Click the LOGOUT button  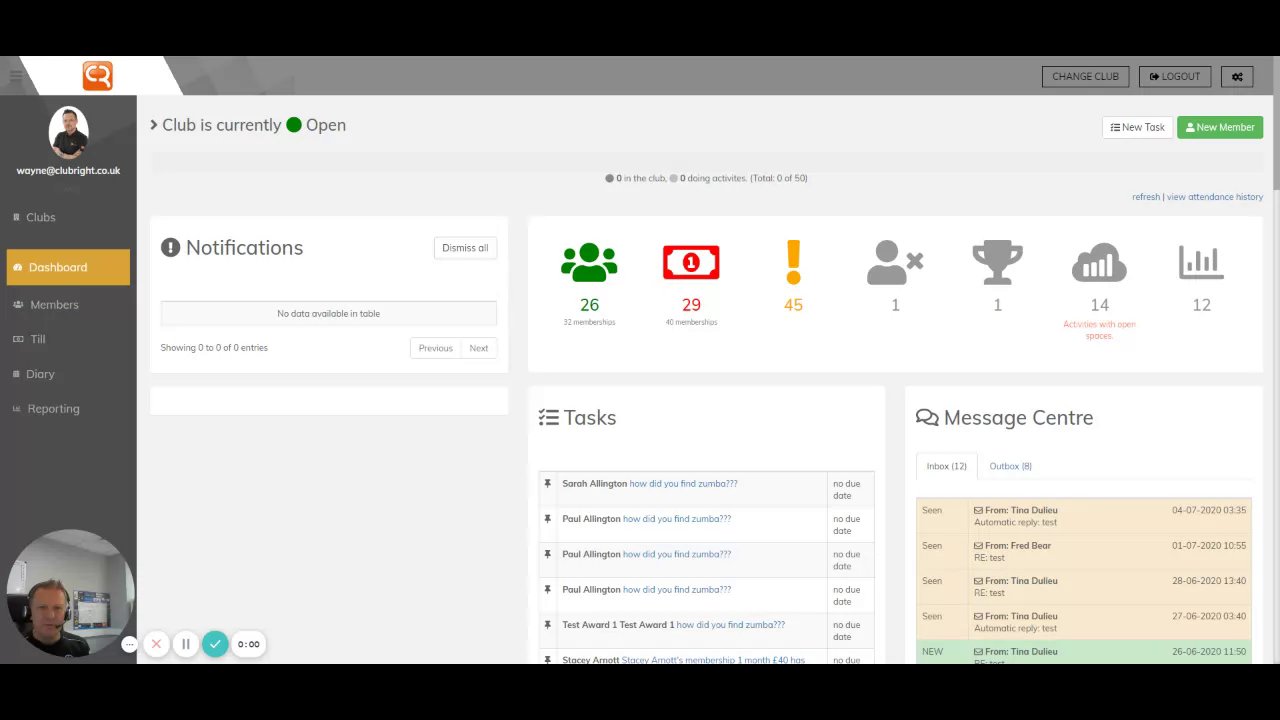click(x=1175, y=76)
